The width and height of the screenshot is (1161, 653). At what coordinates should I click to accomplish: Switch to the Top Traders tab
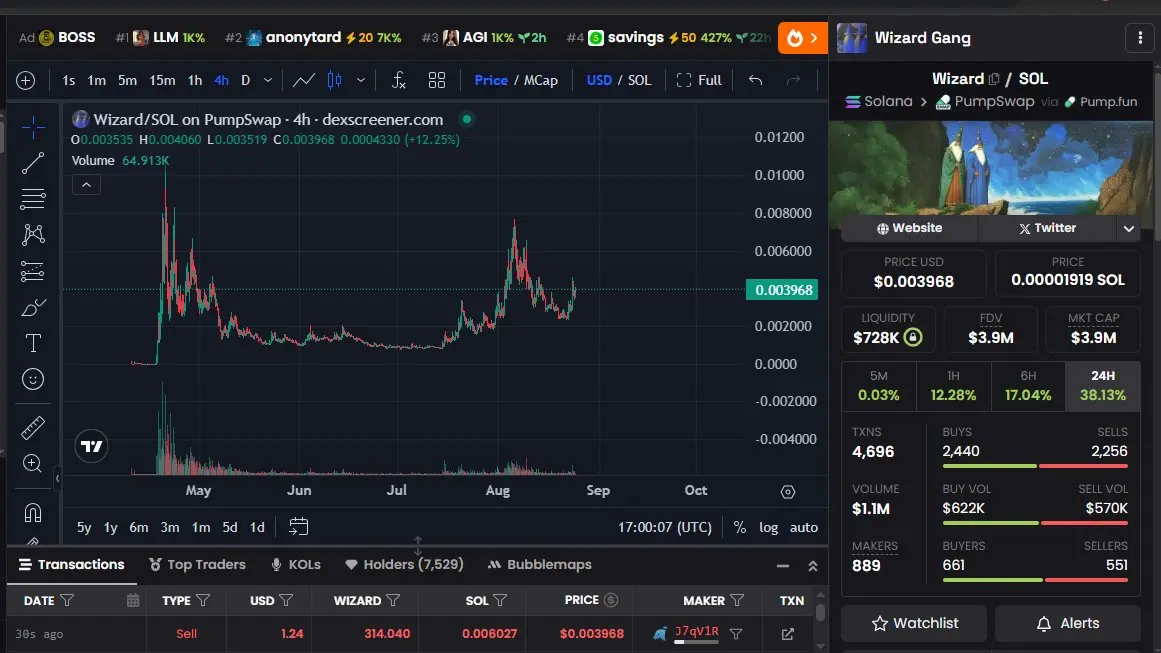(197, 564)
